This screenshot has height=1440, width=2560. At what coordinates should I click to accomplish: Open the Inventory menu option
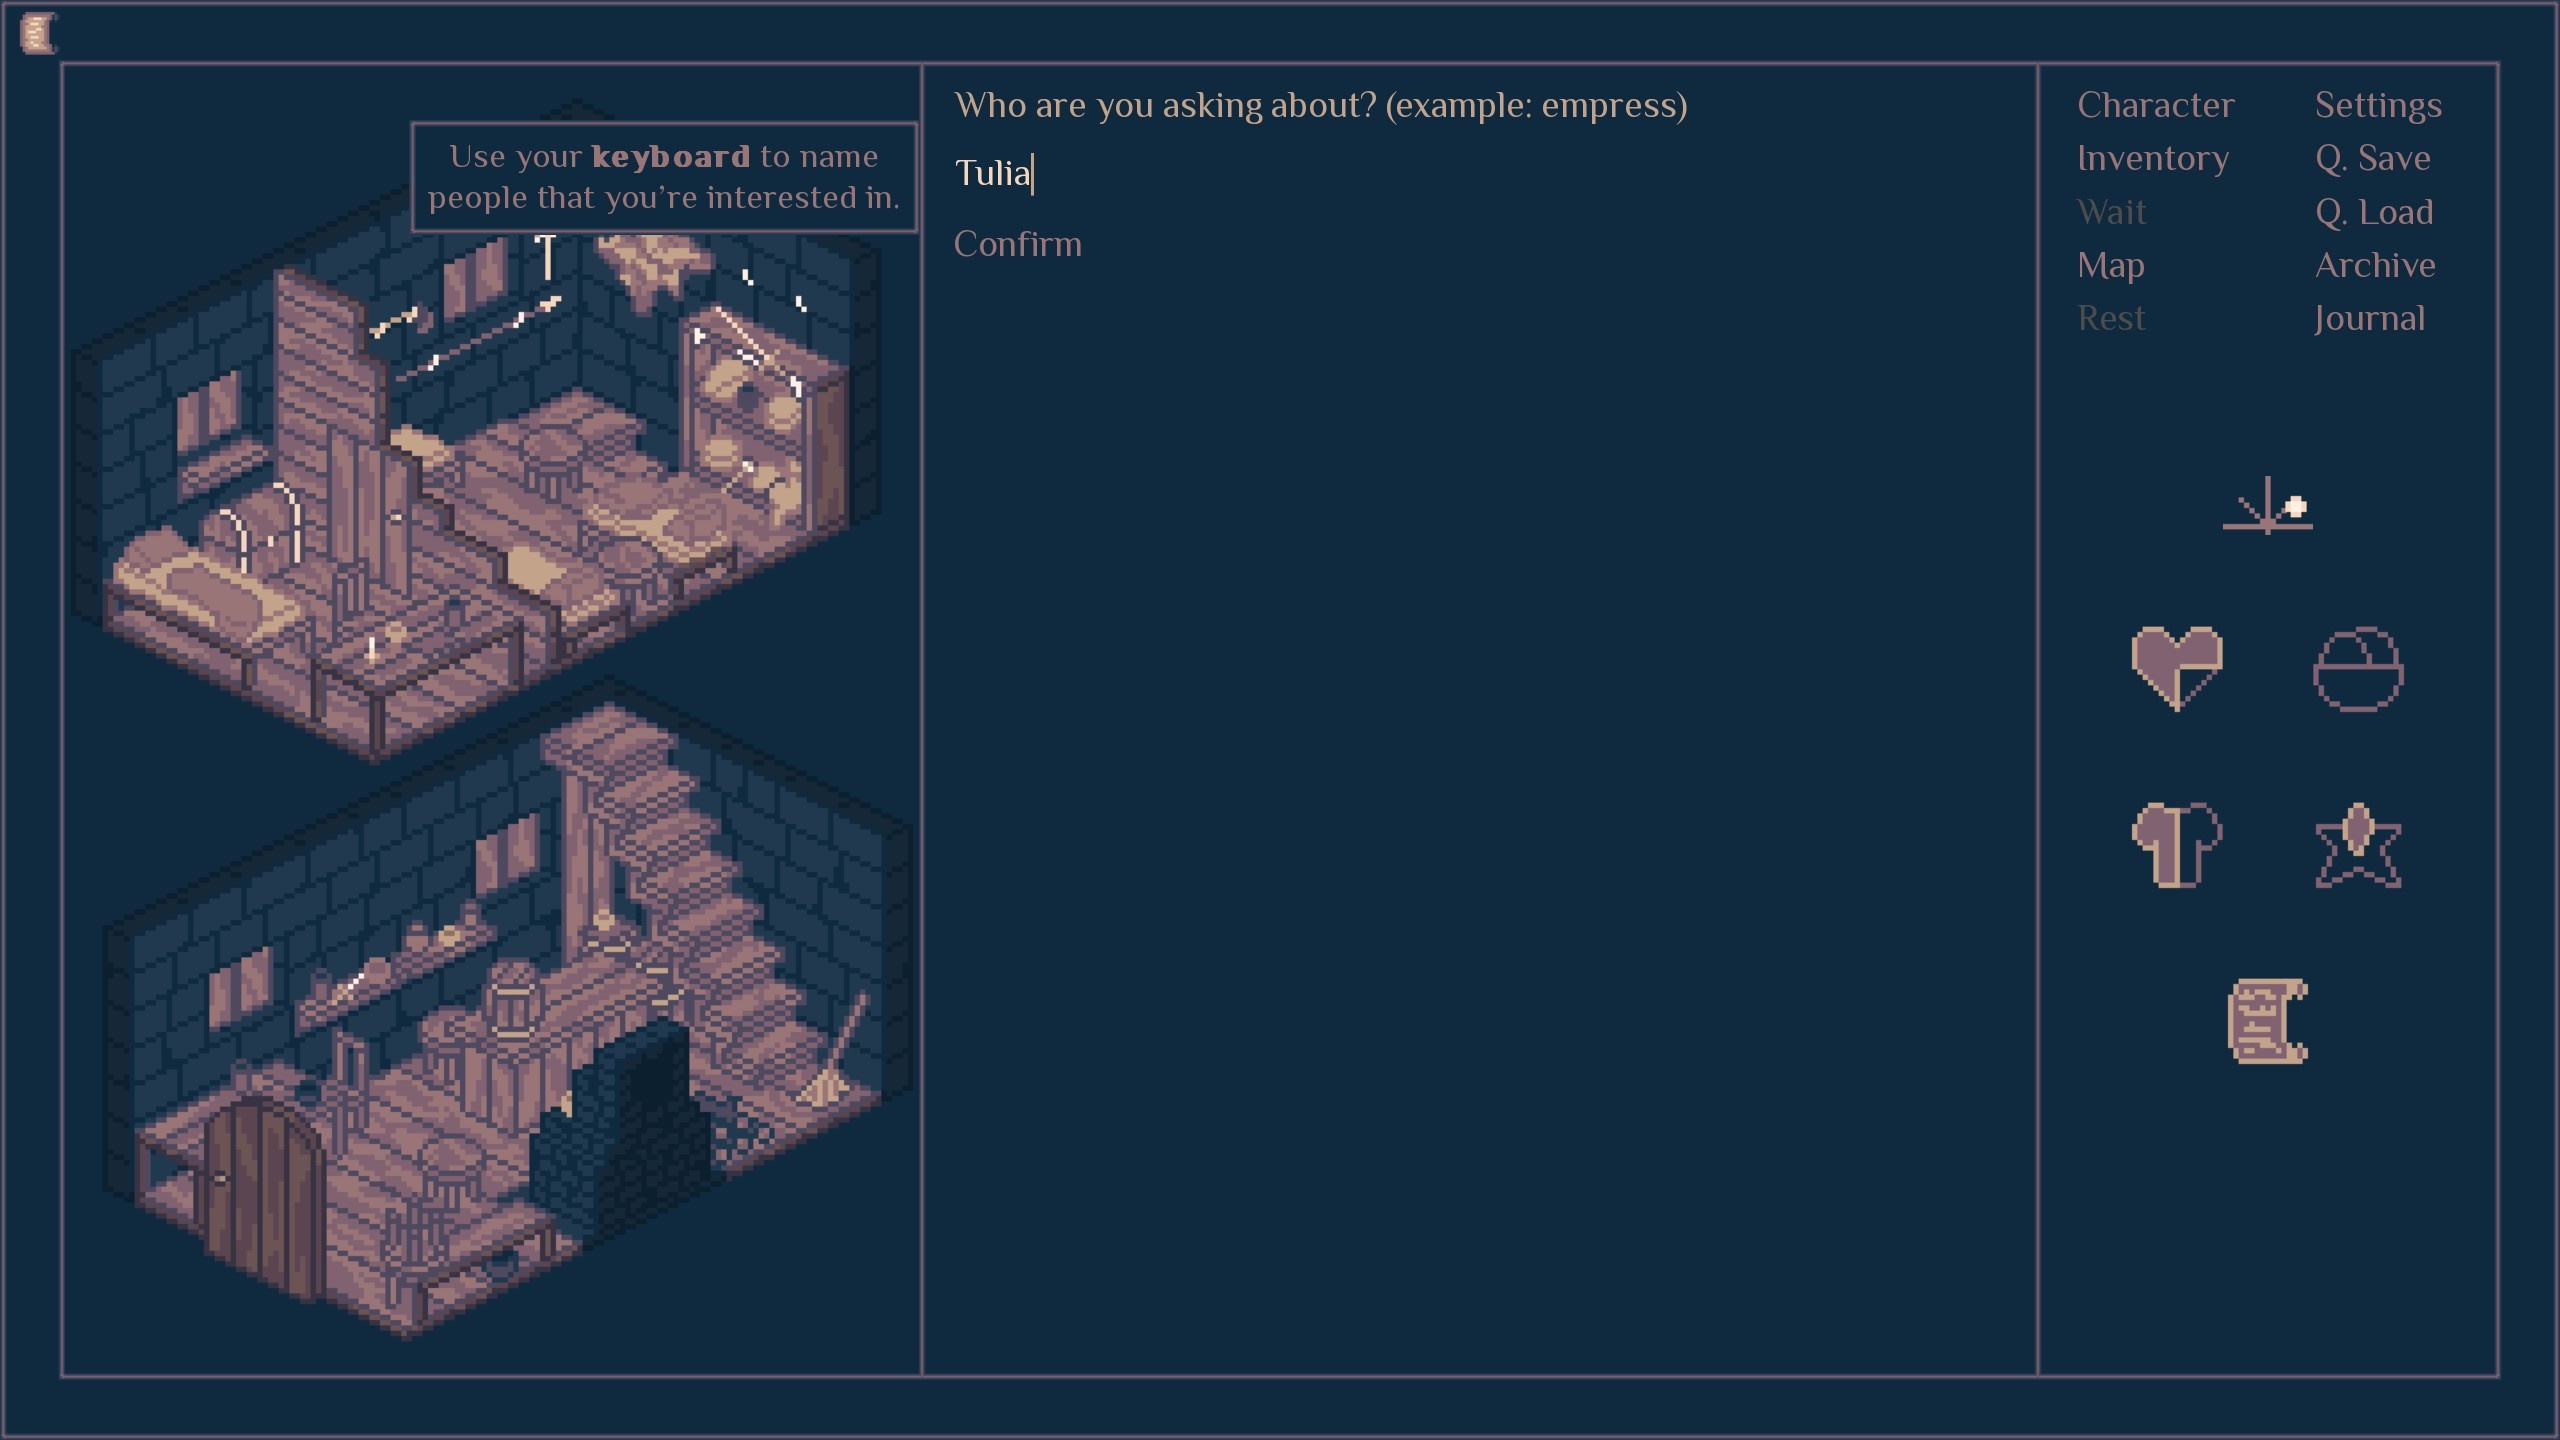click(2150, 158)
